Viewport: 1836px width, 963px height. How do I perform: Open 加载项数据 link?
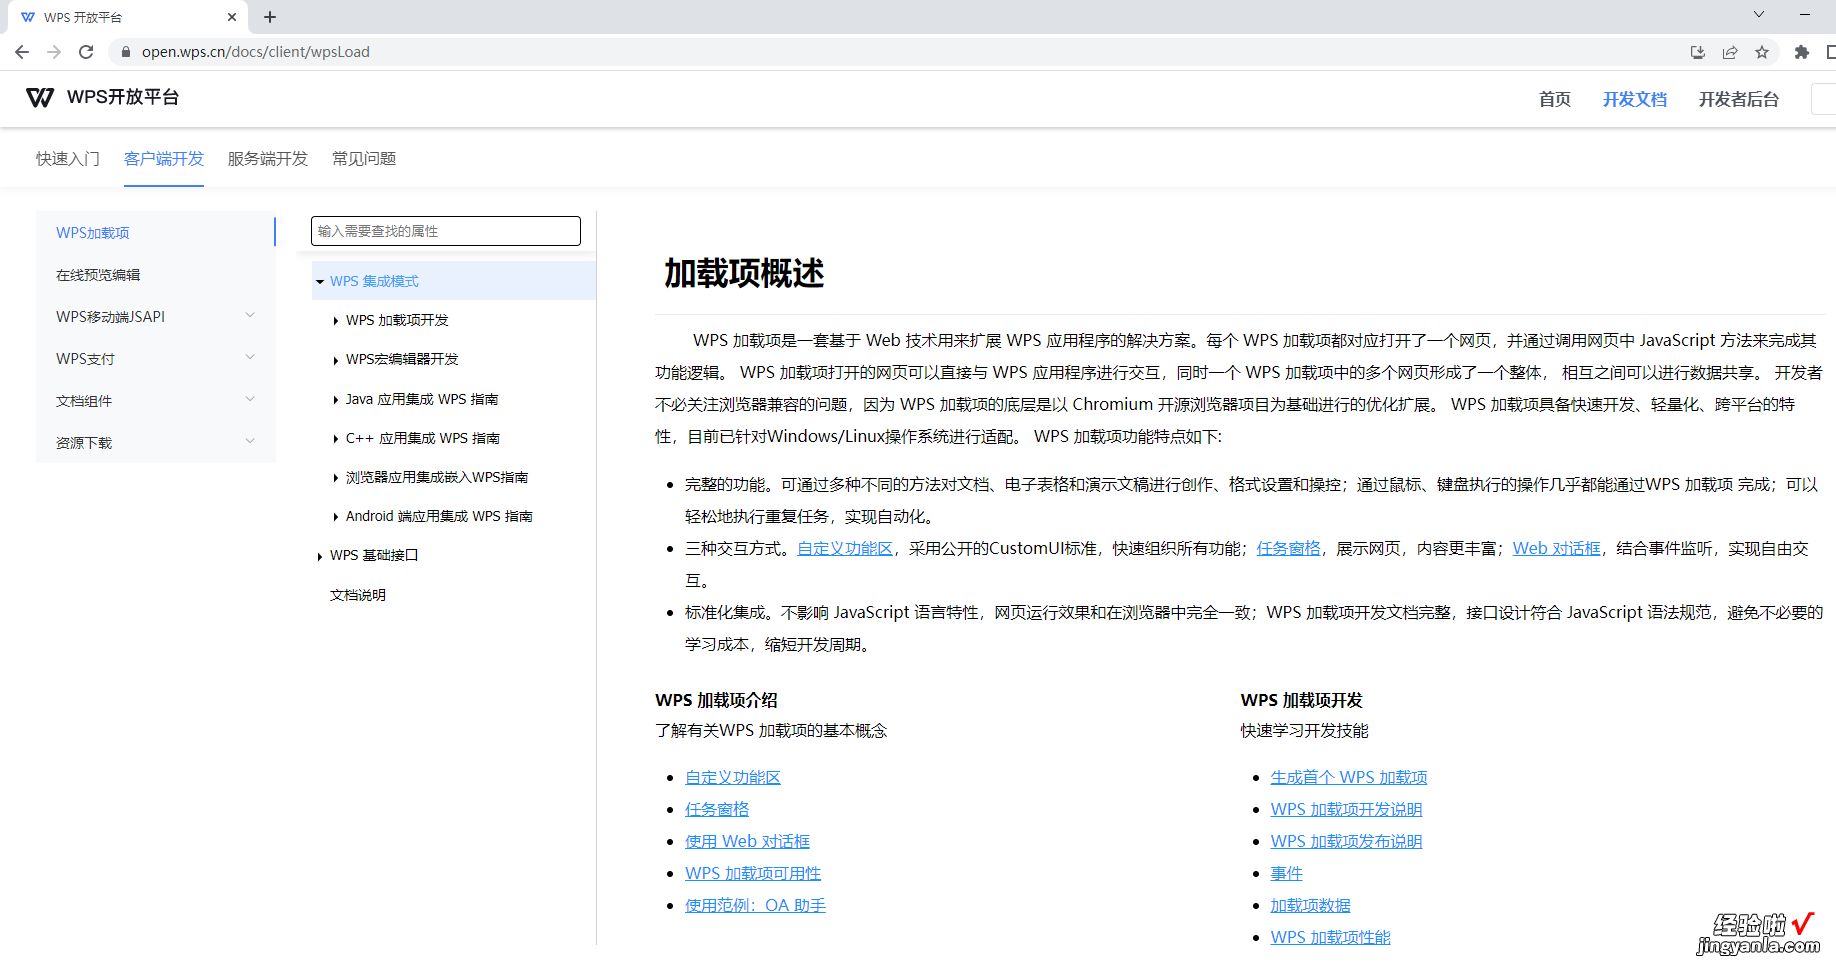click(x=1310, y=905)
